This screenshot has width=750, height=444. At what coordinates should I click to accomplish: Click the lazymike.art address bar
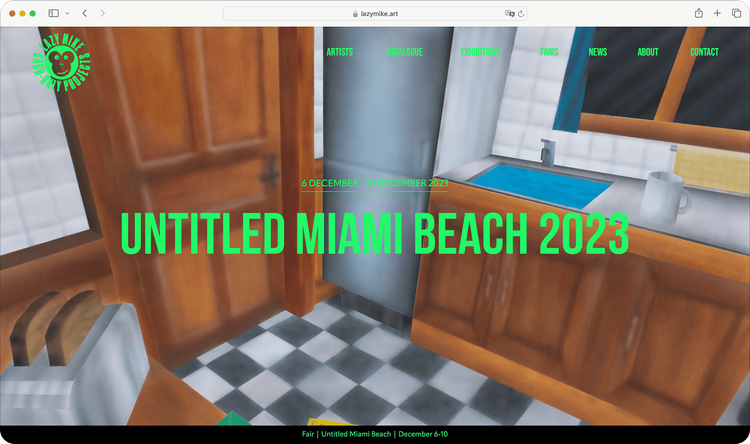tap(375, 13)
